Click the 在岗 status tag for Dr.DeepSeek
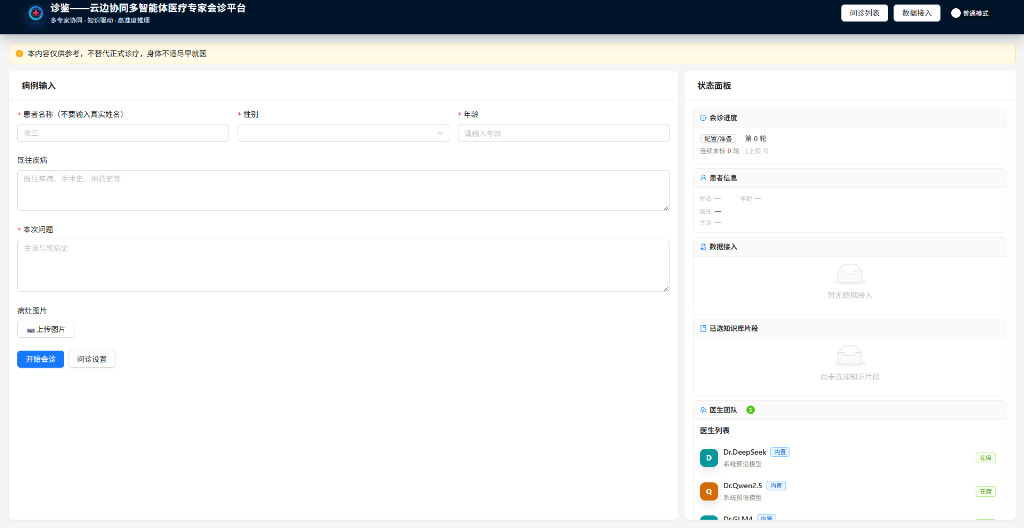Viewport: 1024px width, 528px height. (x=986, y=458)
